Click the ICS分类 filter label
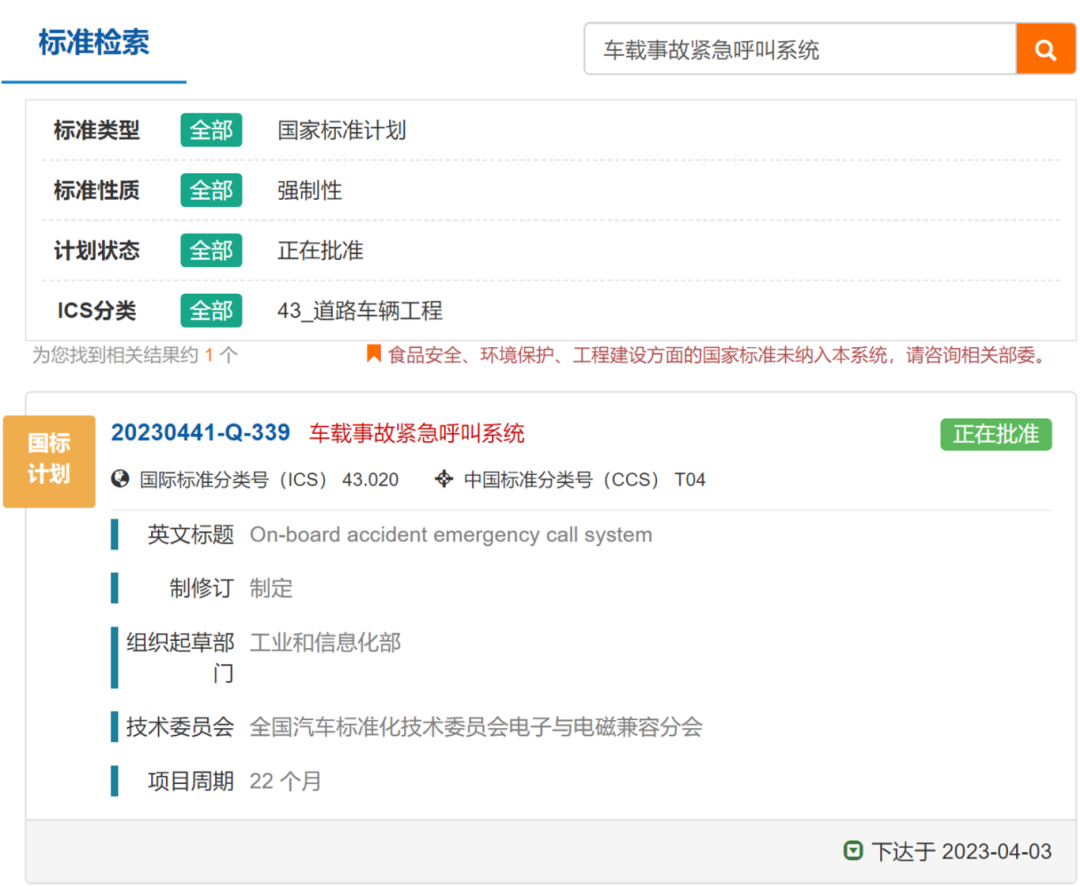 [96, 311]
